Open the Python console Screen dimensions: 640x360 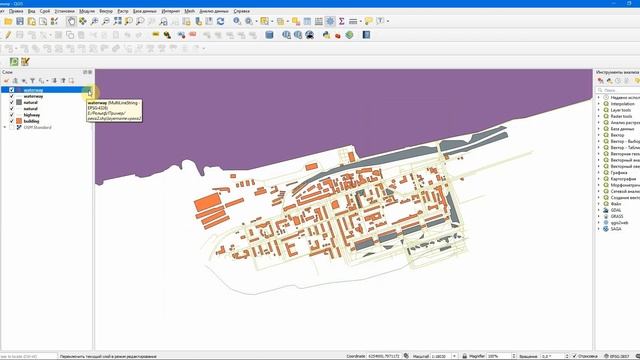[326, 35]
